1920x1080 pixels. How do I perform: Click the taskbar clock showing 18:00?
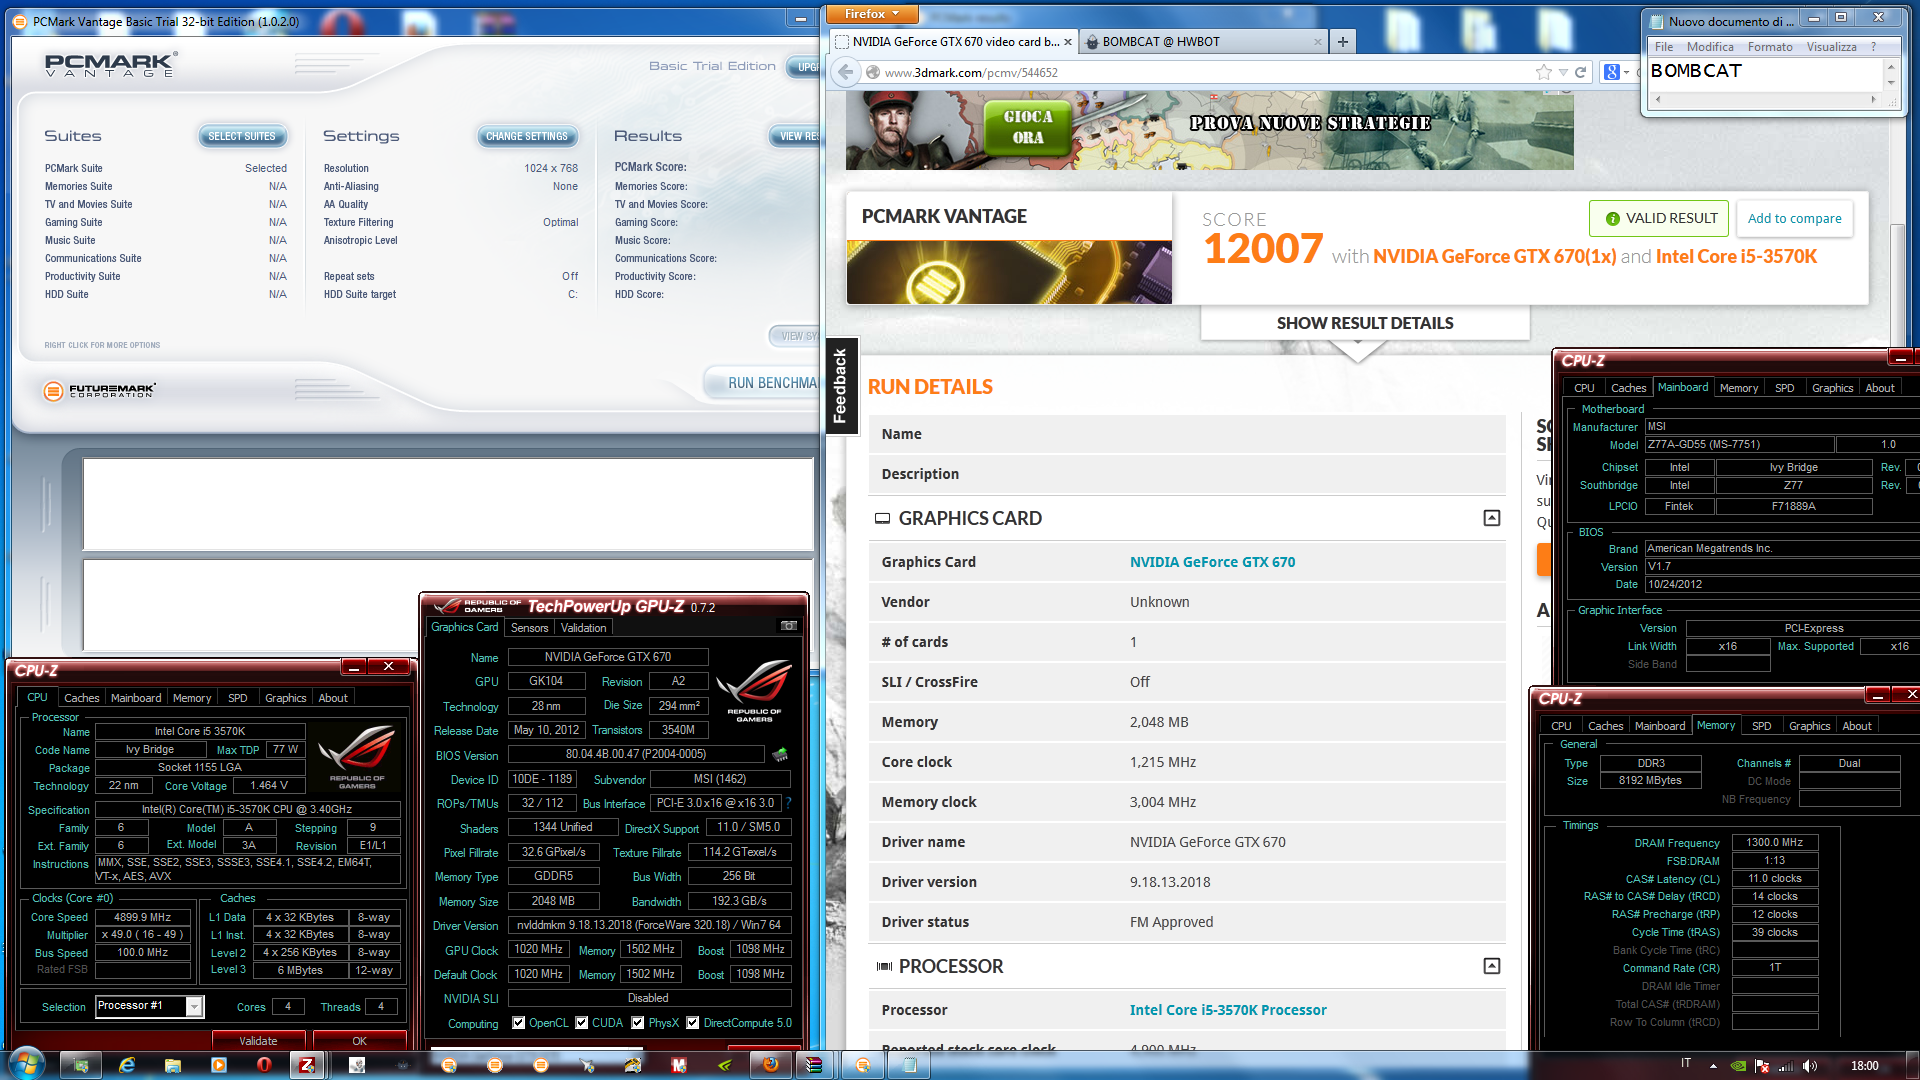[1864, 1066]
